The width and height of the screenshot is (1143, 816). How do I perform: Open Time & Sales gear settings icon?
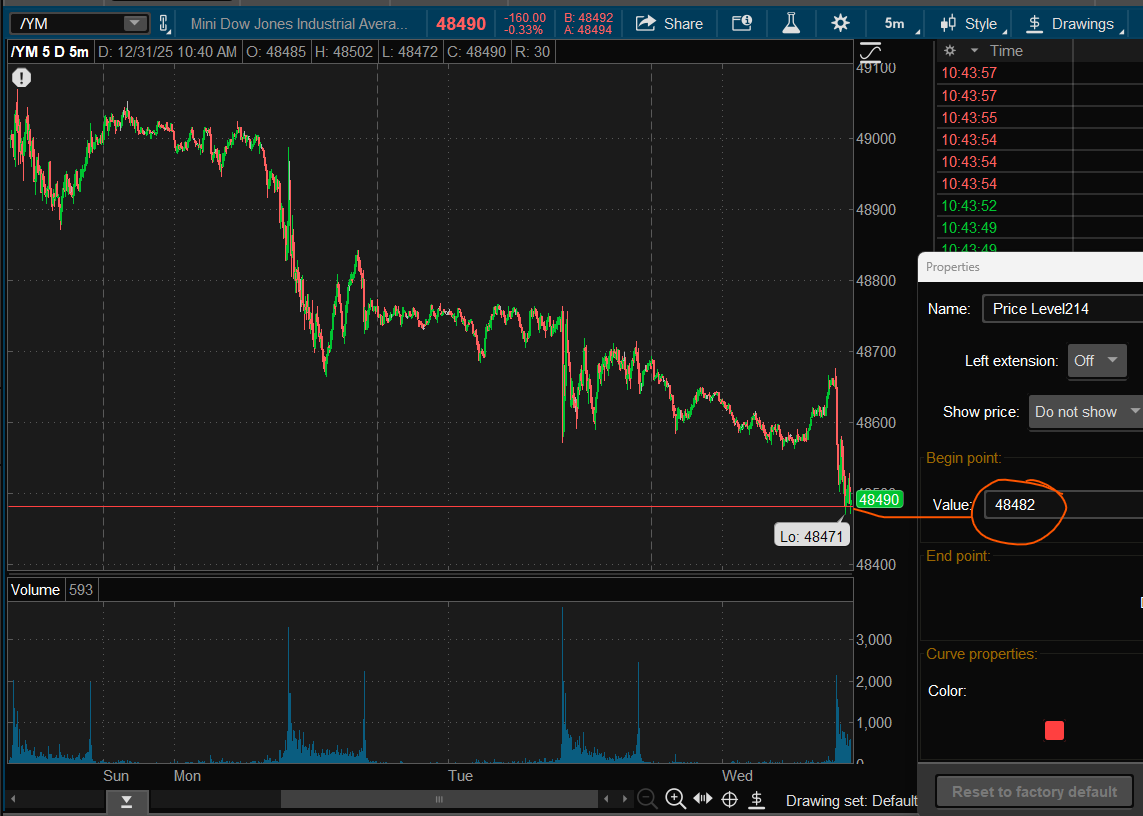point(949,51)
